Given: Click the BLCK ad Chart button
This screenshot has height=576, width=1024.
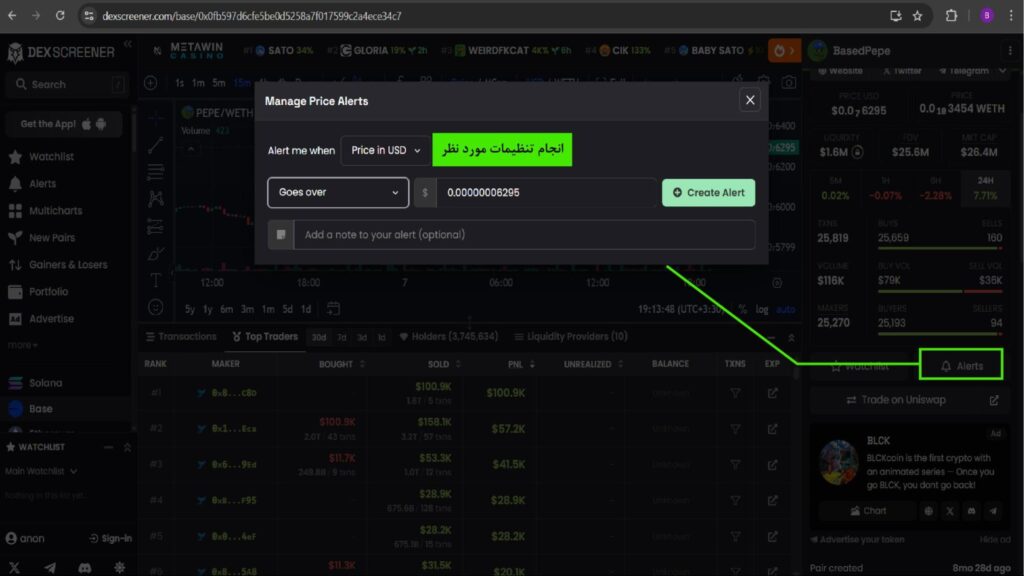Looking at the screenshot, I should [x=869, y=511].
